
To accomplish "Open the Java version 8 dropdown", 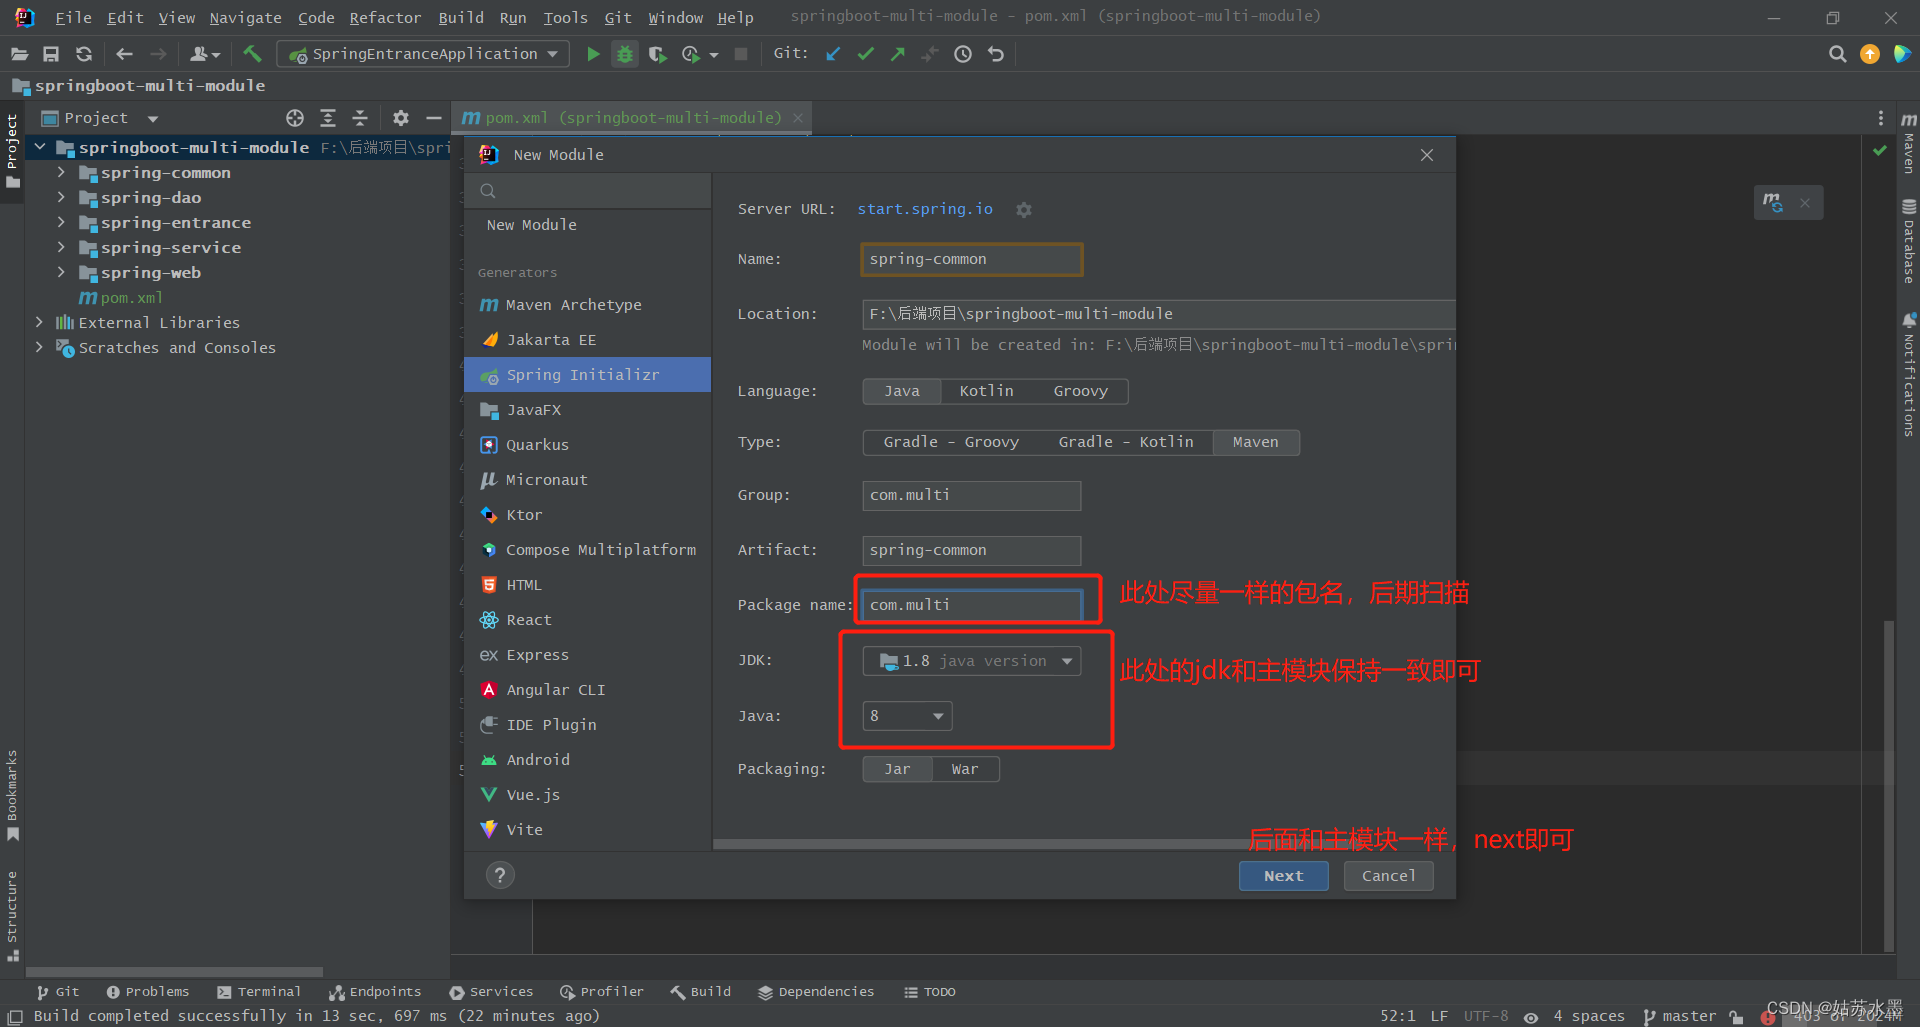I will click(907, 716).
